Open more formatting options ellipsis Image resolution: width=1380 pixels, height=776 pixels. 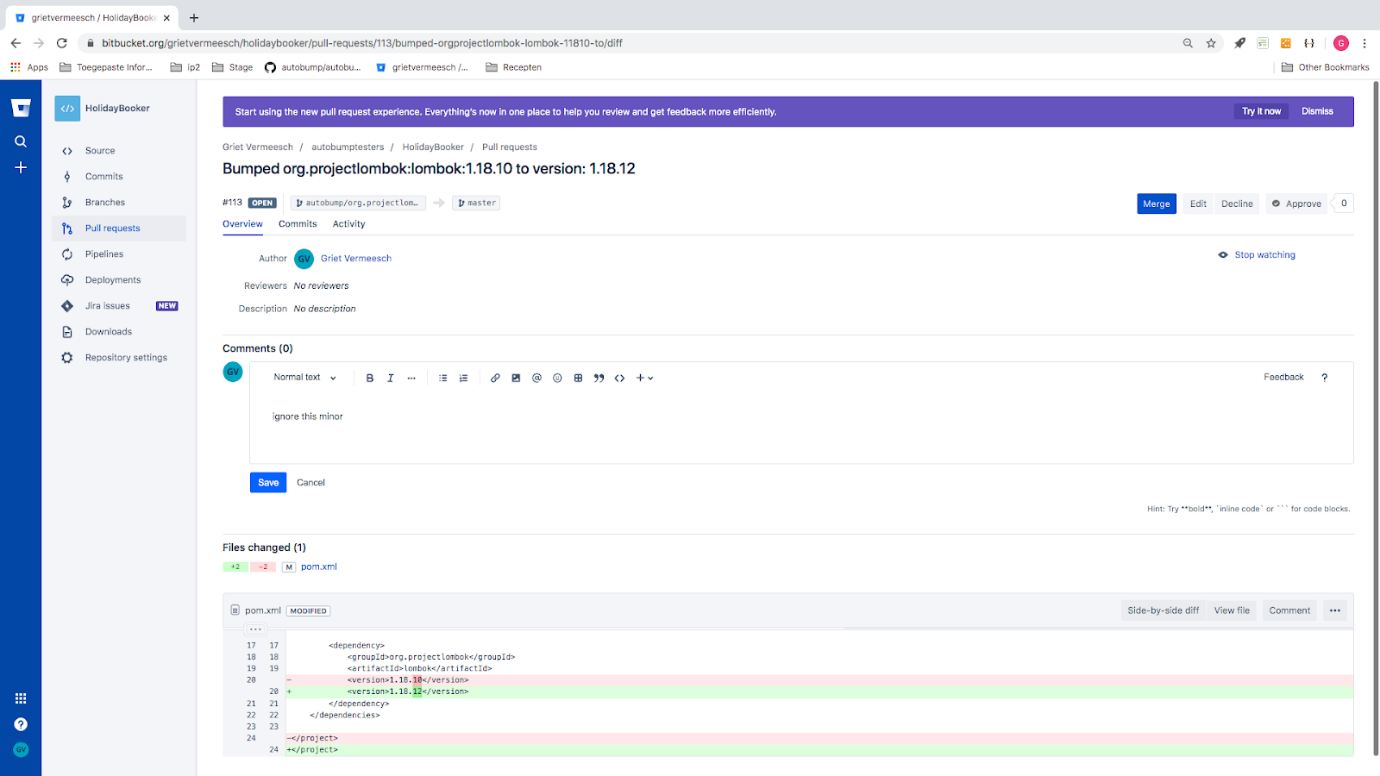coord(411,378)
